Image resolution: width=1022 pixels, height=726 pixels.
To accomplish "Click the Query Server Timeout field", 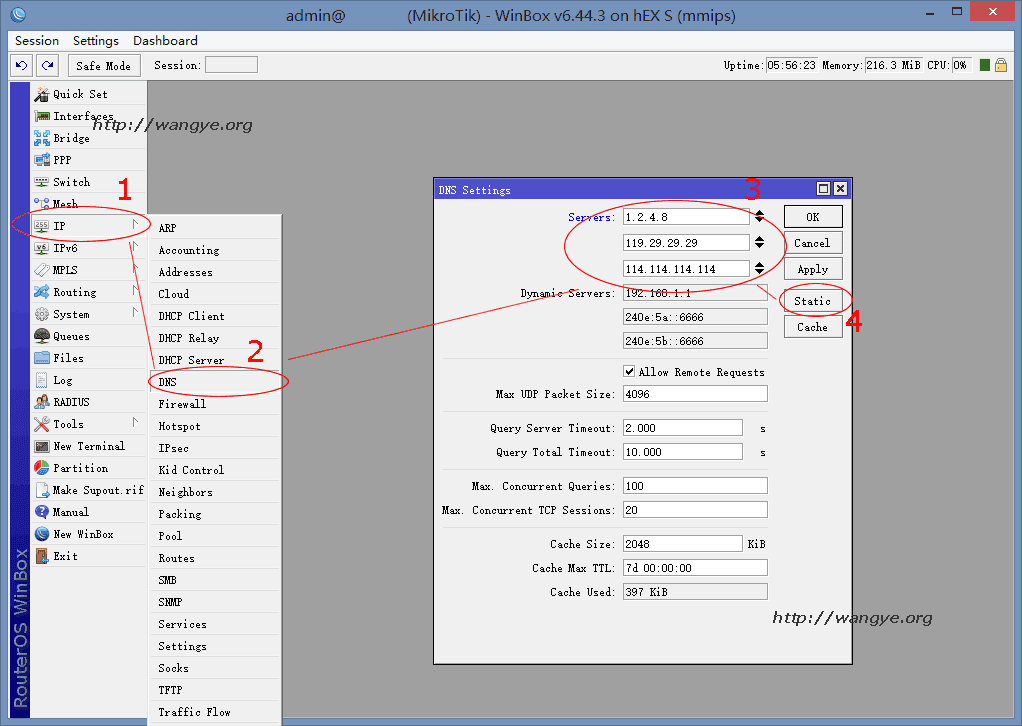I will point(682,428).
